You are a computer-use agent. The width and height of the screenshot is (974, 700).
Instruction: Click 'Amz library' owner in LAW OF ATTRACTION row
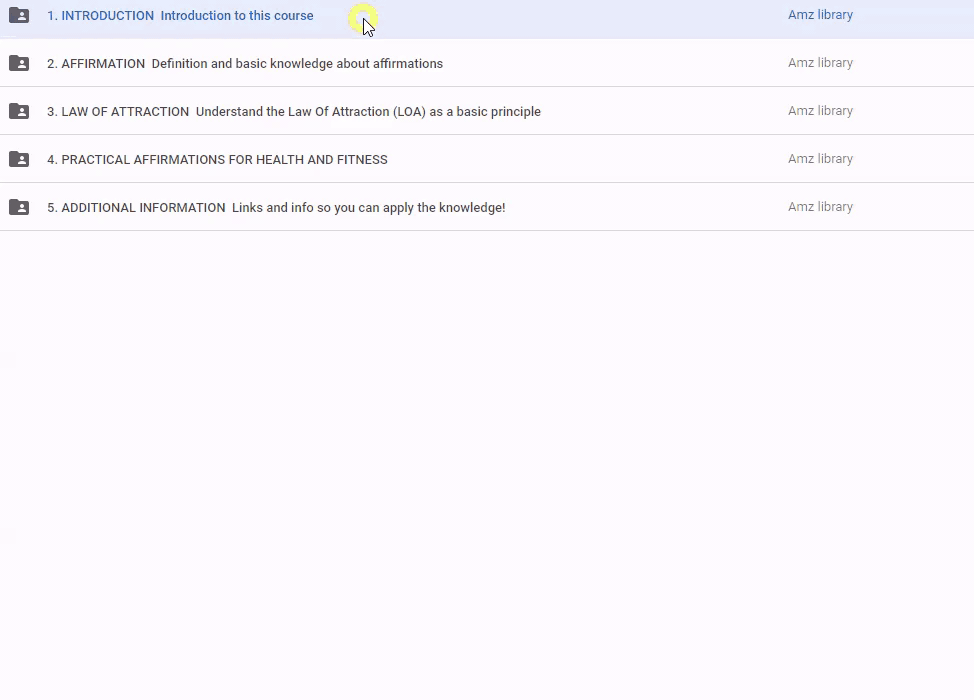coord(820,111)
